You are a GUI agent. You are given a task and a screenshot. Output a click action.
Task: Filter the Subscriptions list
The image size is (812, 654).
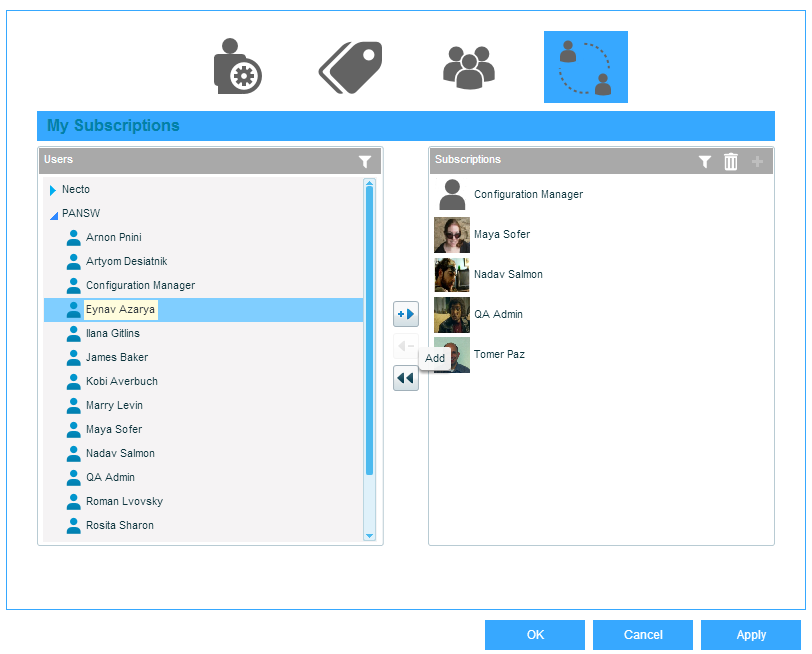(704, 161)
